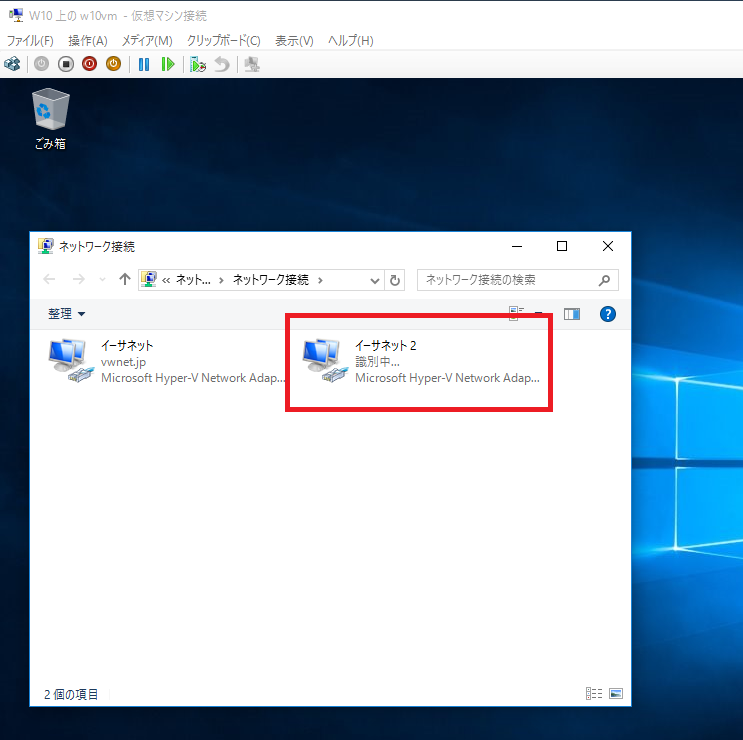The width and height of the screenshot is (743, 740).
Task: Open the ファイル(F) menu
Action: point(30,41)
